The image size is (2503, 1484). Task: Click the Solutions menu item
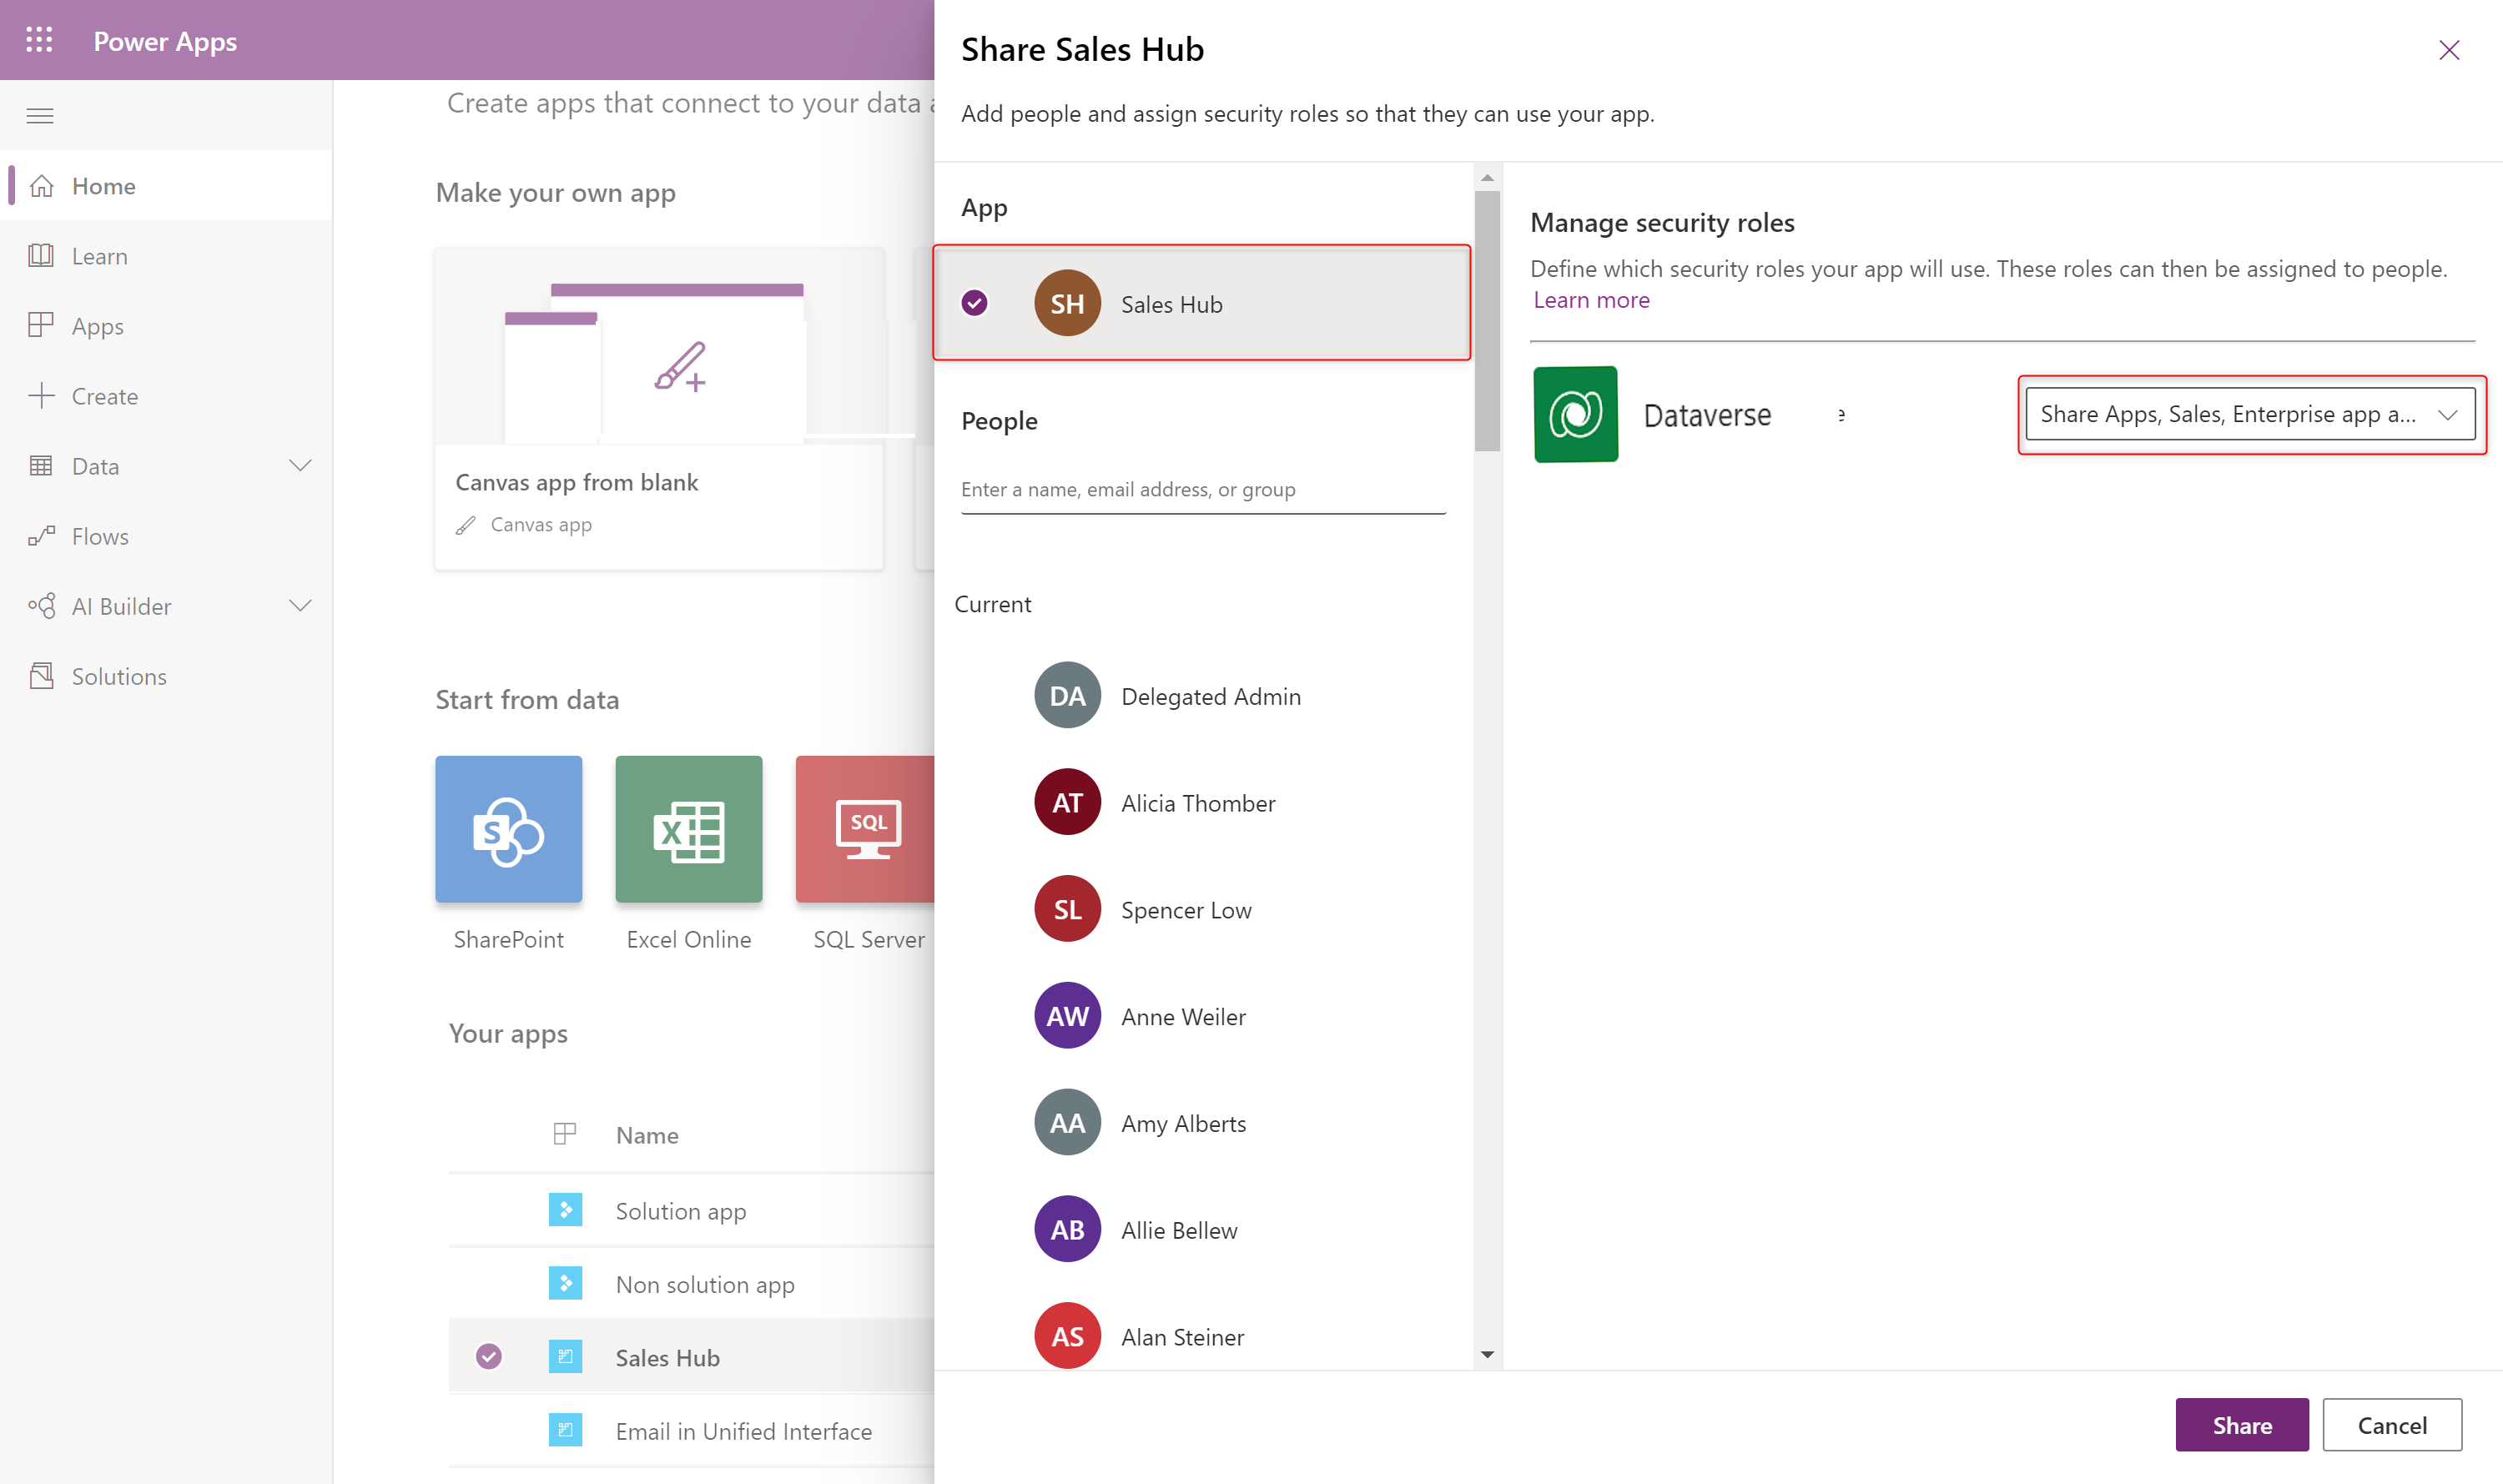coord(118,675)
